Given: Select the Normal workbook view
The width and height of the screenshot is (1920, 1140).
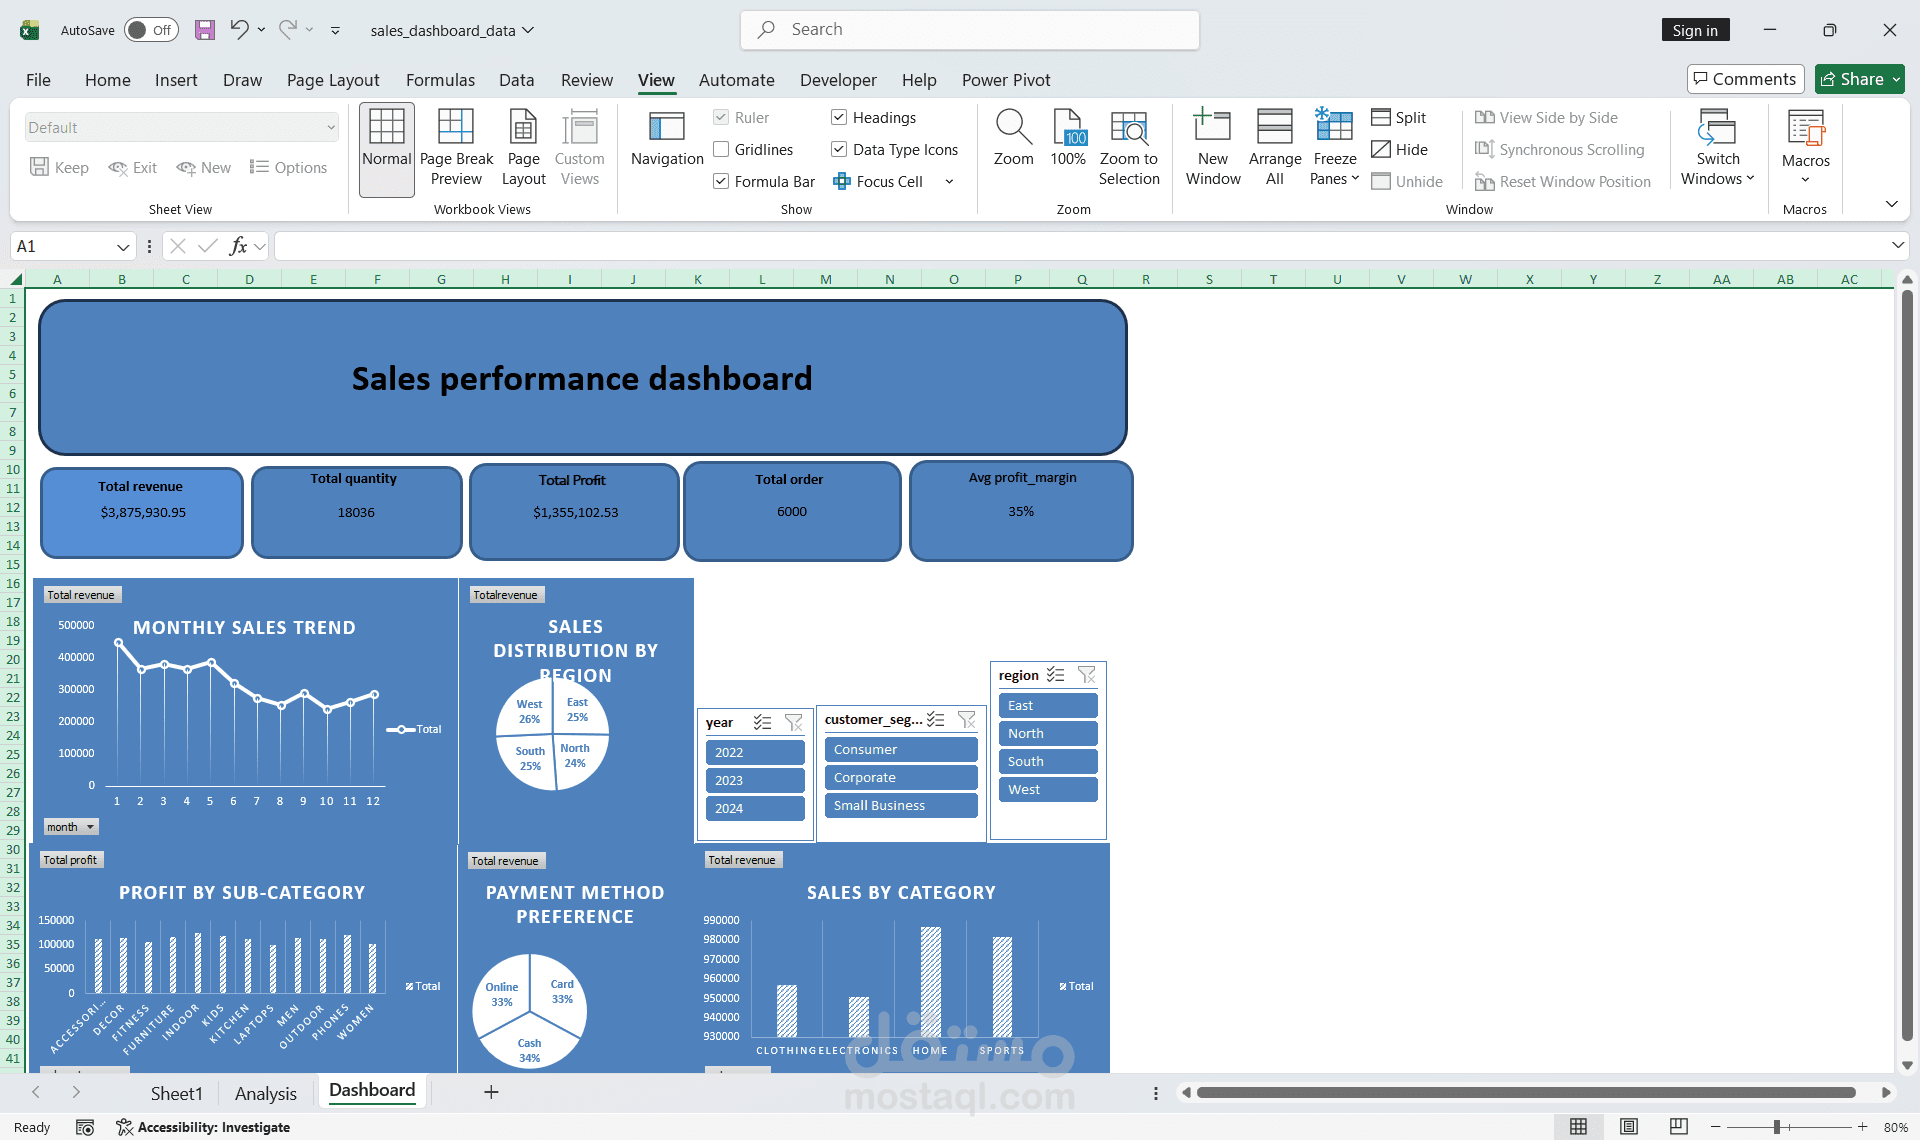Looking at the screenshot, I should tap(387, 150).
